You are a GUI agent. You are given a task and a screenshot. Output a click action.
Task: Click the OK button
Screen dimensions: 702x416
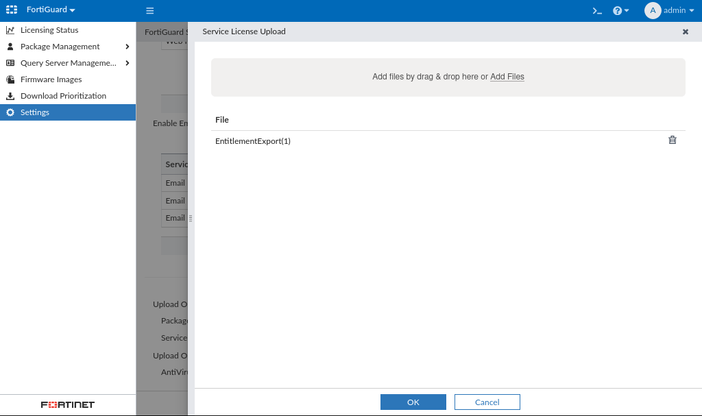[x=413, y=402]
